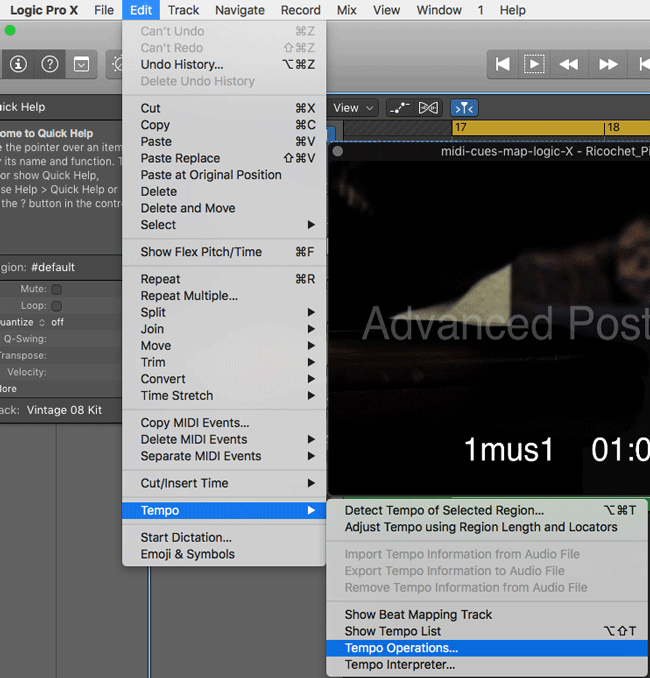Viewport: 650px width, 678px height.
Task: Open the Window menu
Action: [439, 10]
